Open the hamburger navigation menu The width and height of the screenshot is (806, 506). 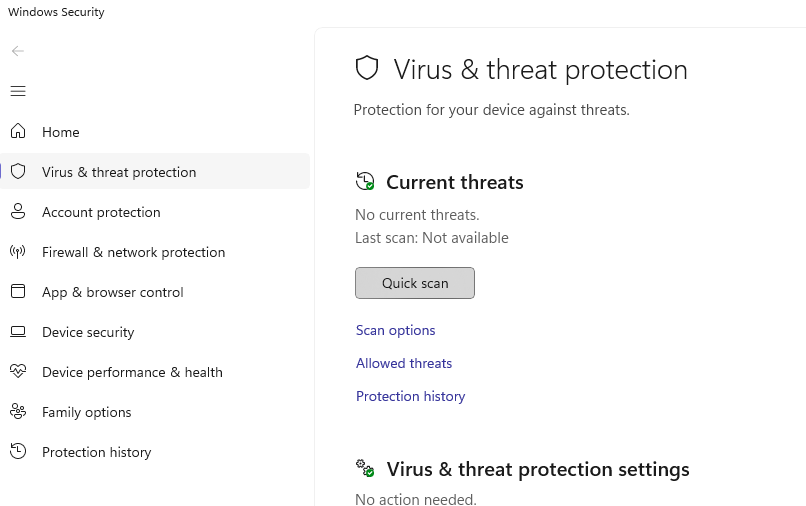(18, 91)
